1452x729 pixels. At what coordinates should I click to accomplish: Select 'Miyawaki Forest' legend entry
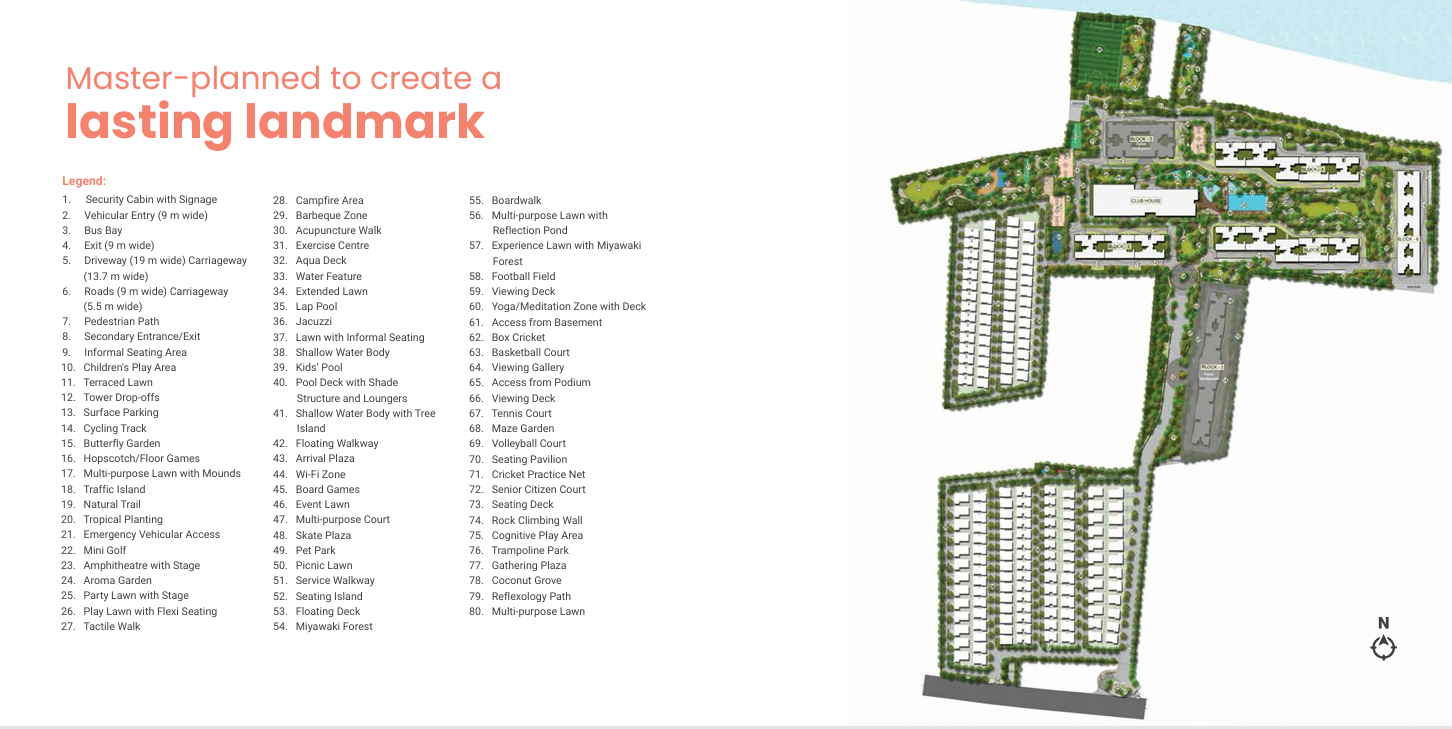click(x=334, y=626)
